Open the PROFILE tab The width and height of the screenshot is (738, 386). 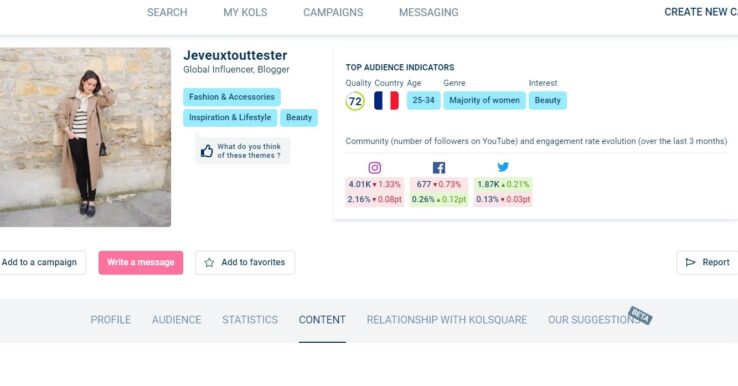click(111, 320)
